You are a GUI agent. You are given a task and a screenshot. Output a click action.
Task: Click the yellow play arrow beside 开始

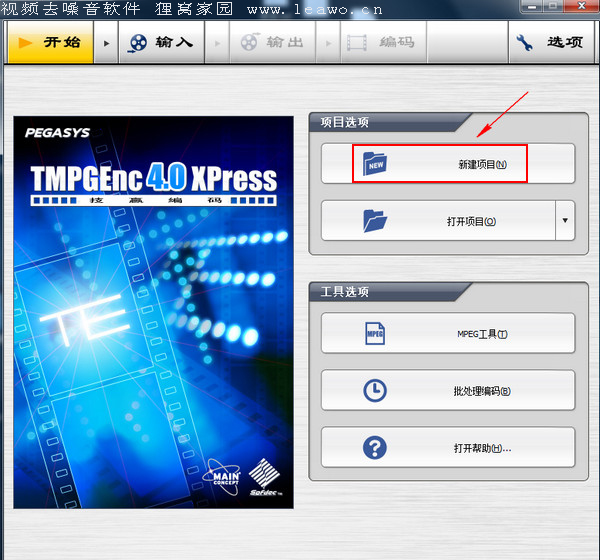pos(25,42)
